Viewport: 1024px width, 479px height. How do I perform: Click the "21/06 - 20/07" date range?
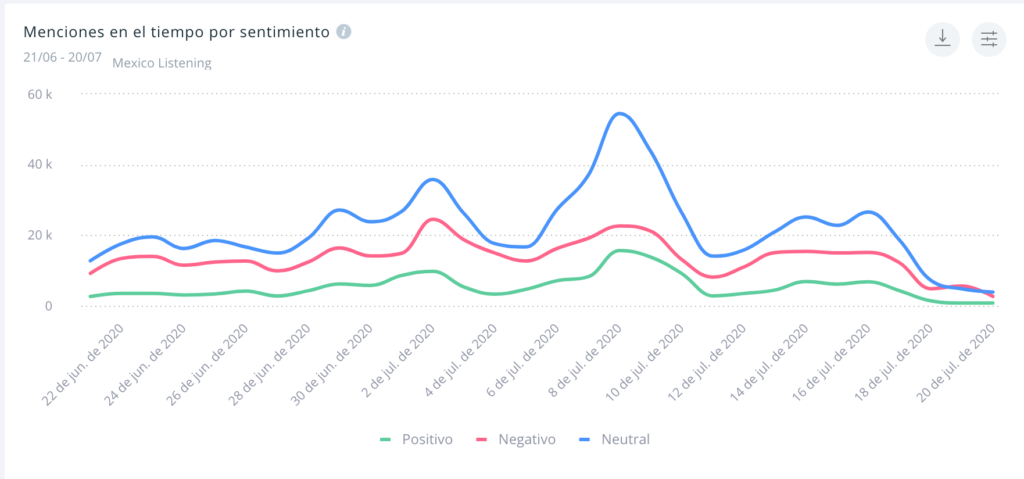pyautogui.click(x=62, y=56)
